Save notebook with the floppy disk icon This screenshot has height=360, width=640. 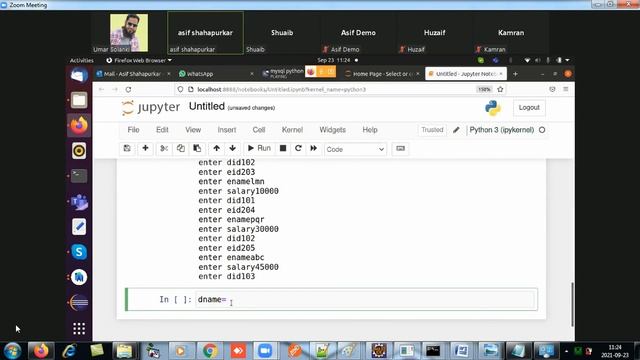(x=127, y=149)
